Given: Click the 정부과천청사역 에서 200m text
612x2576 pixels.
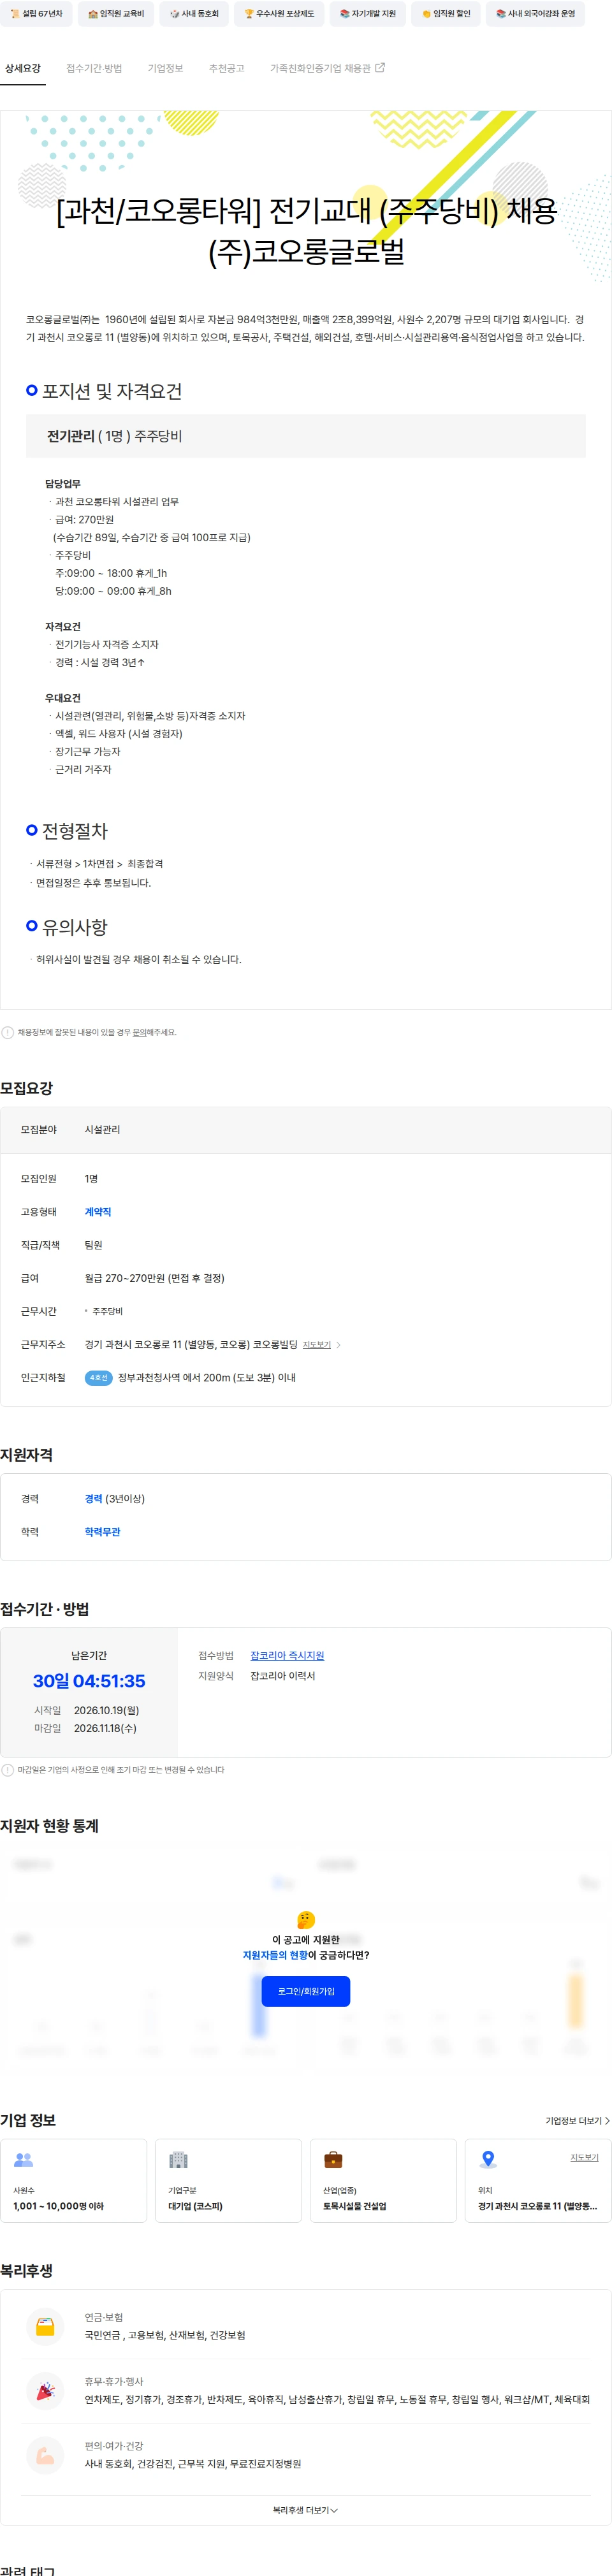Looking at the screenshot, I should click(207, 1378).
